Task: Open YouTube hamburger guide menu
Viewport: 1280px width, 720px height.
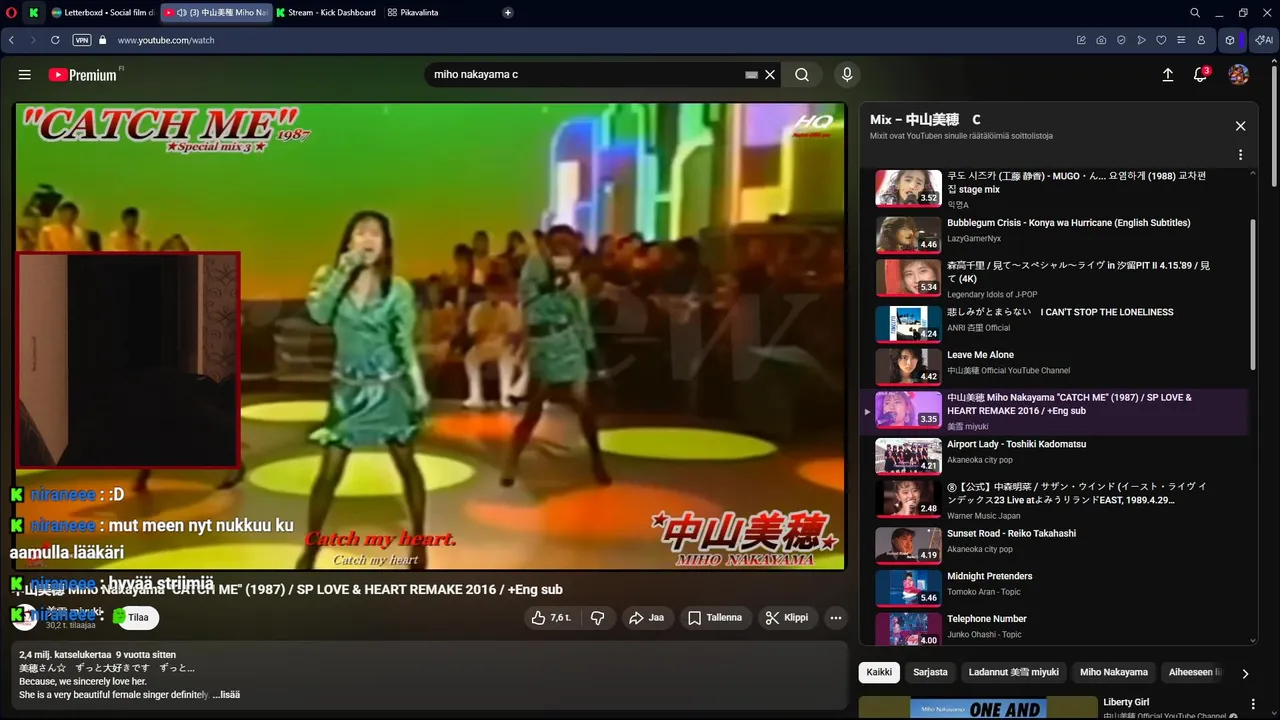Action: [x=25, y=74]
